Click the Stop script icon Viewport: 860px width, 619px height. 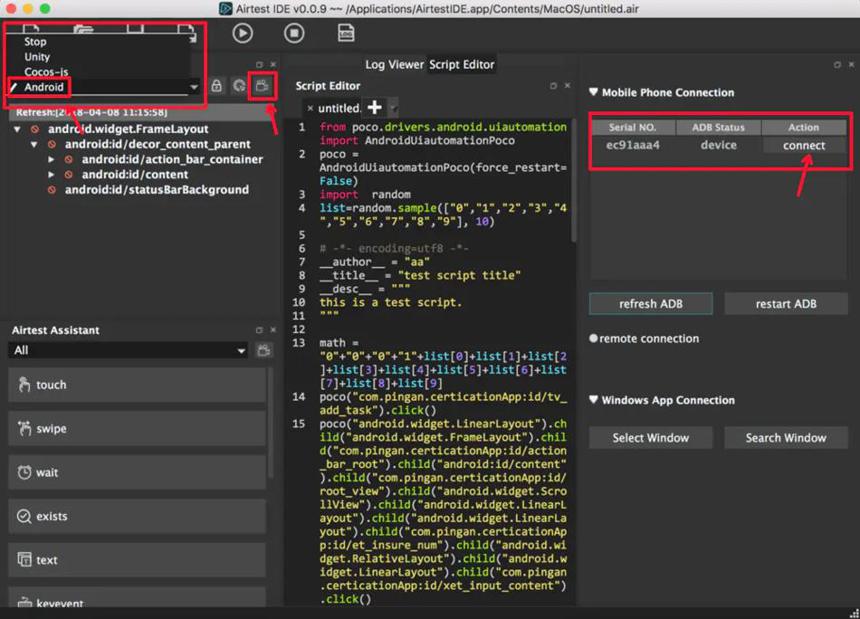[x=294, y=33]
